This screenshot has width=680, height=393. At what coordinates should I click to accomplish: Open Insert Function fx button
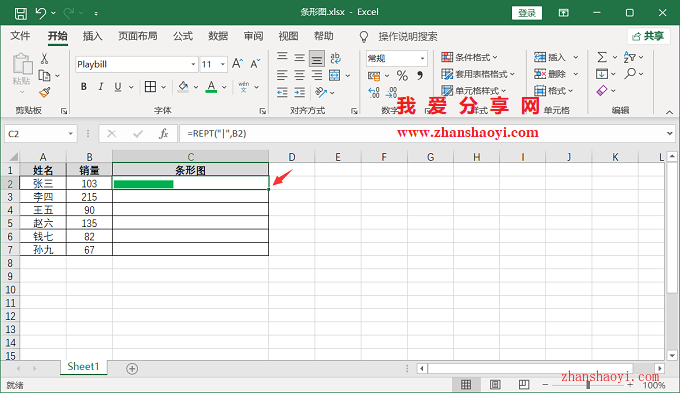(x=163, y=134)
